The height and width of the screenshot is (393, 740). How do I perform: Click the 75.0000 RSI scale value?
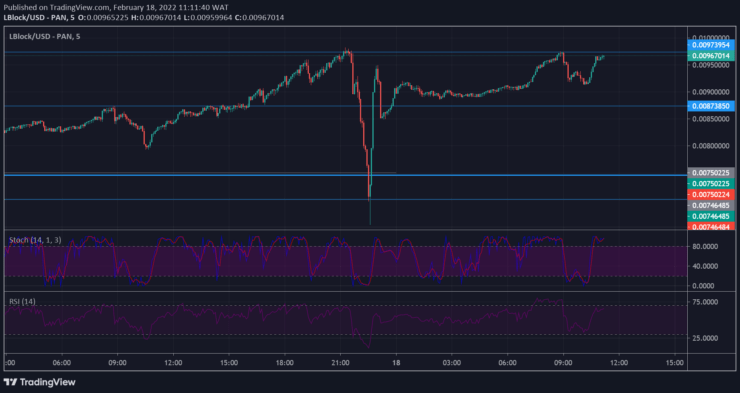pos(705,302)
